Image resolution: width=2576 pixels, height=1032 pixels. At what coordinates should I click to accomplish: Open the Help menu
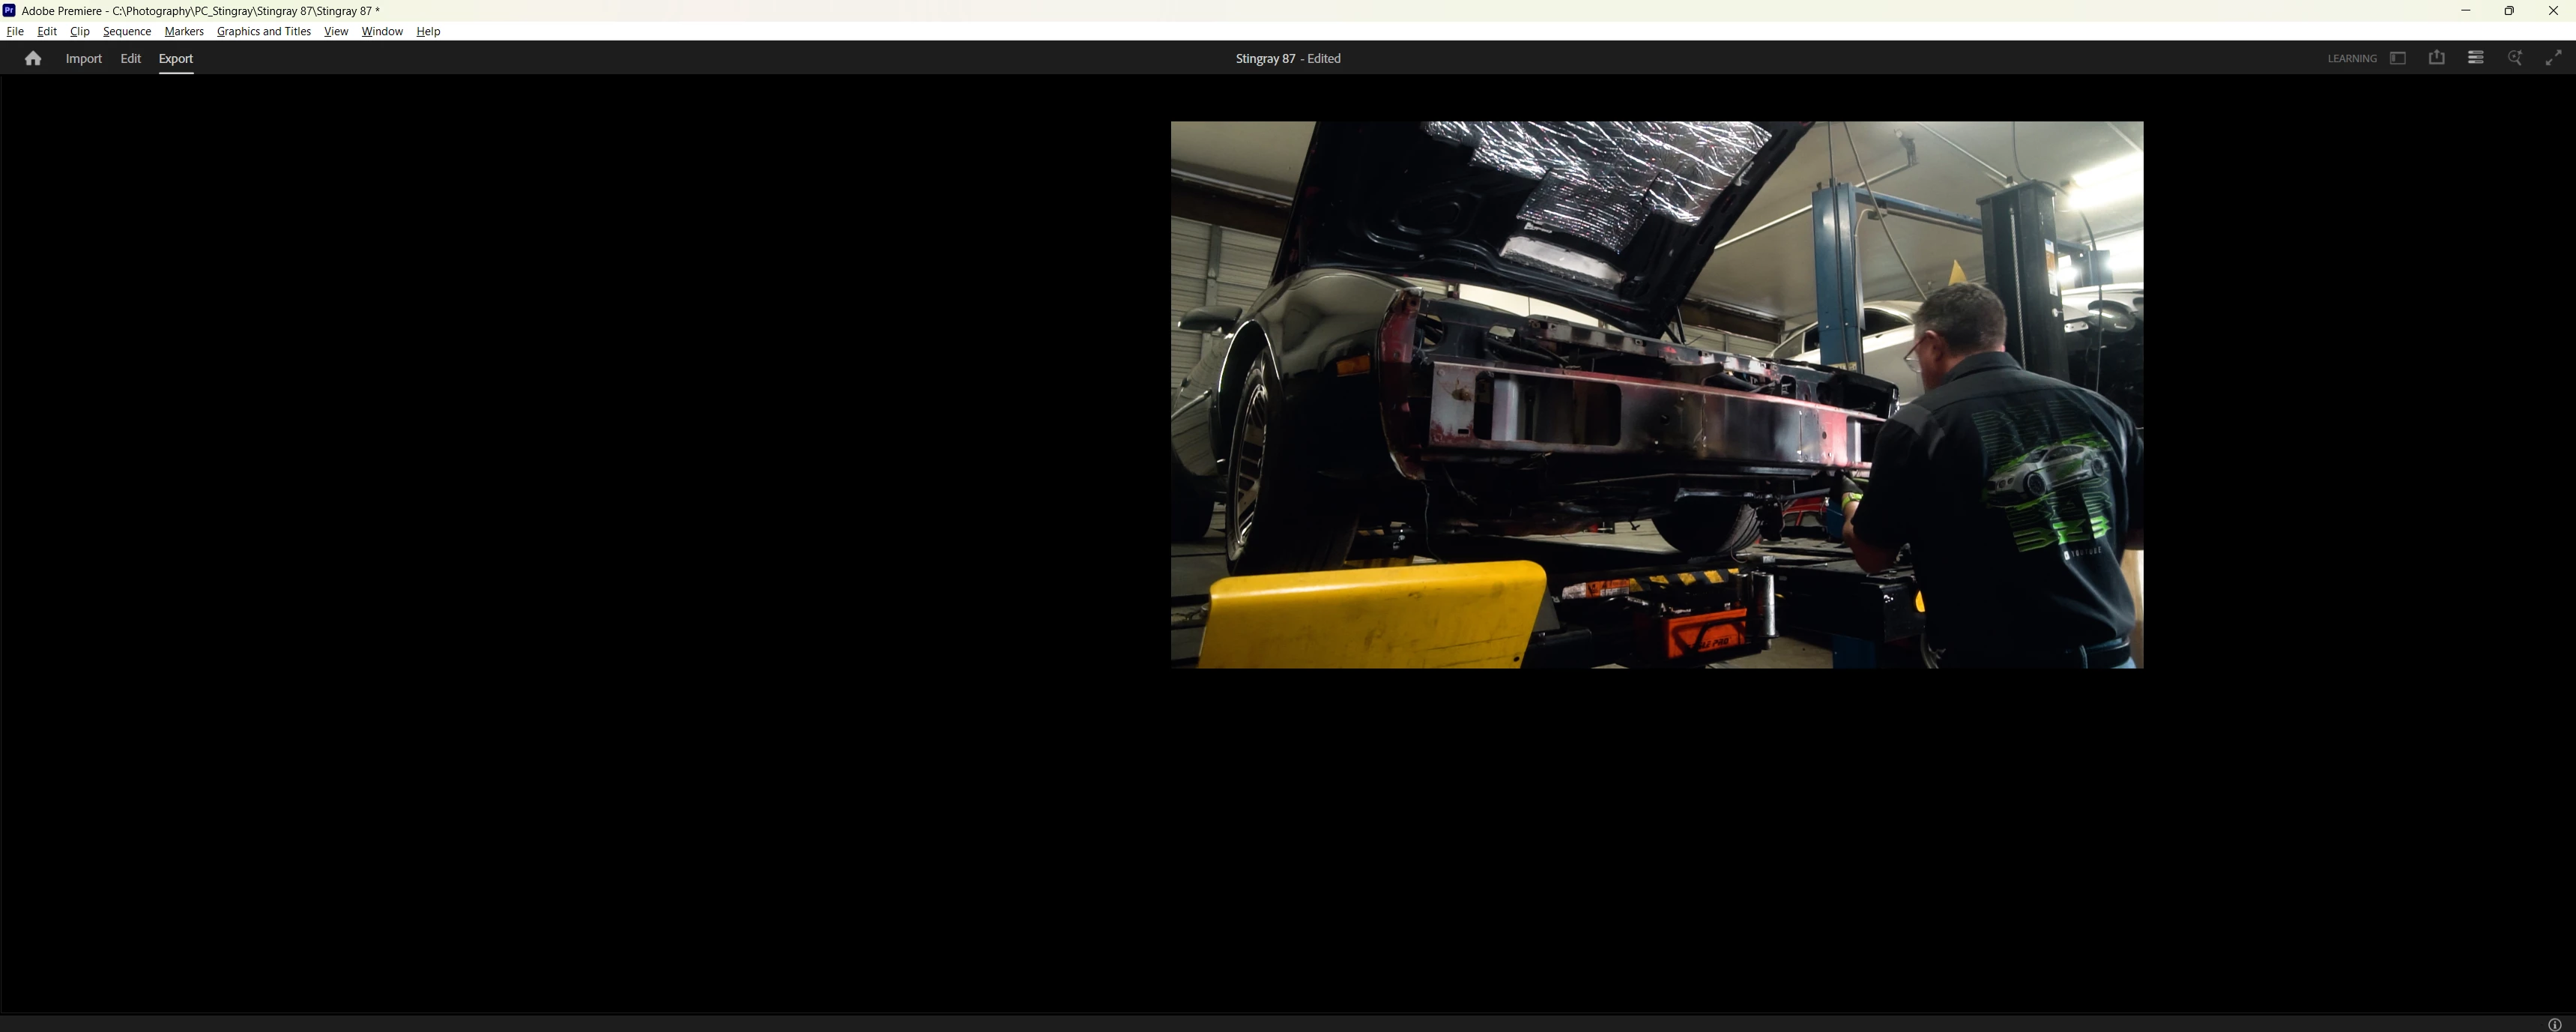(428, 31)
